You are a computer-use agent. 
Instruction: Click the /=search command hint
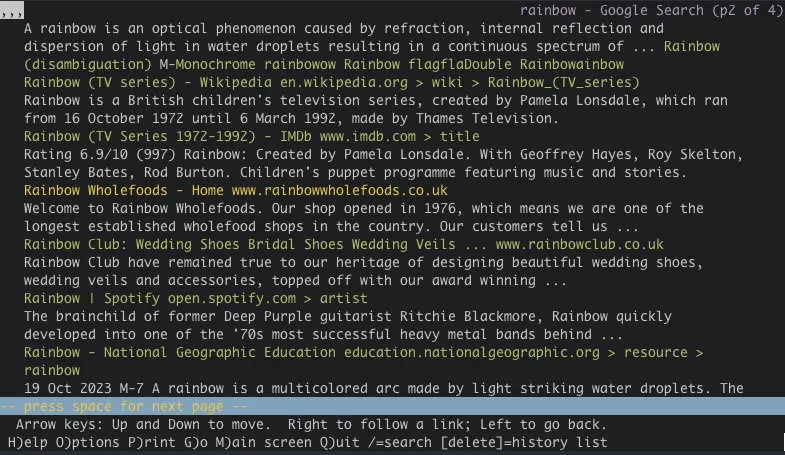[x=400, y=443]
